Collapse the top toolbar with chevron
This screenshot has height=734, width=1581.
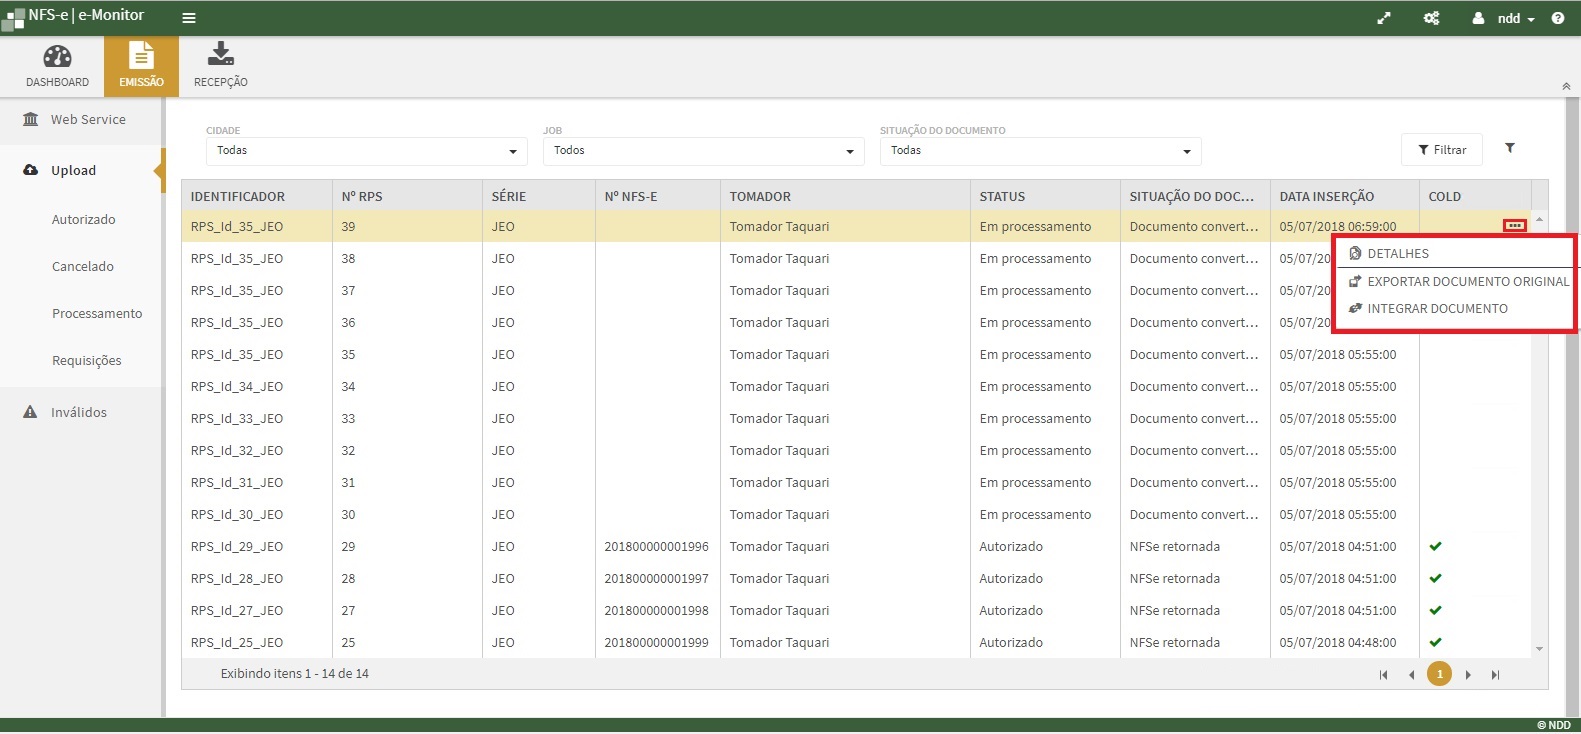pos(1566,87)
